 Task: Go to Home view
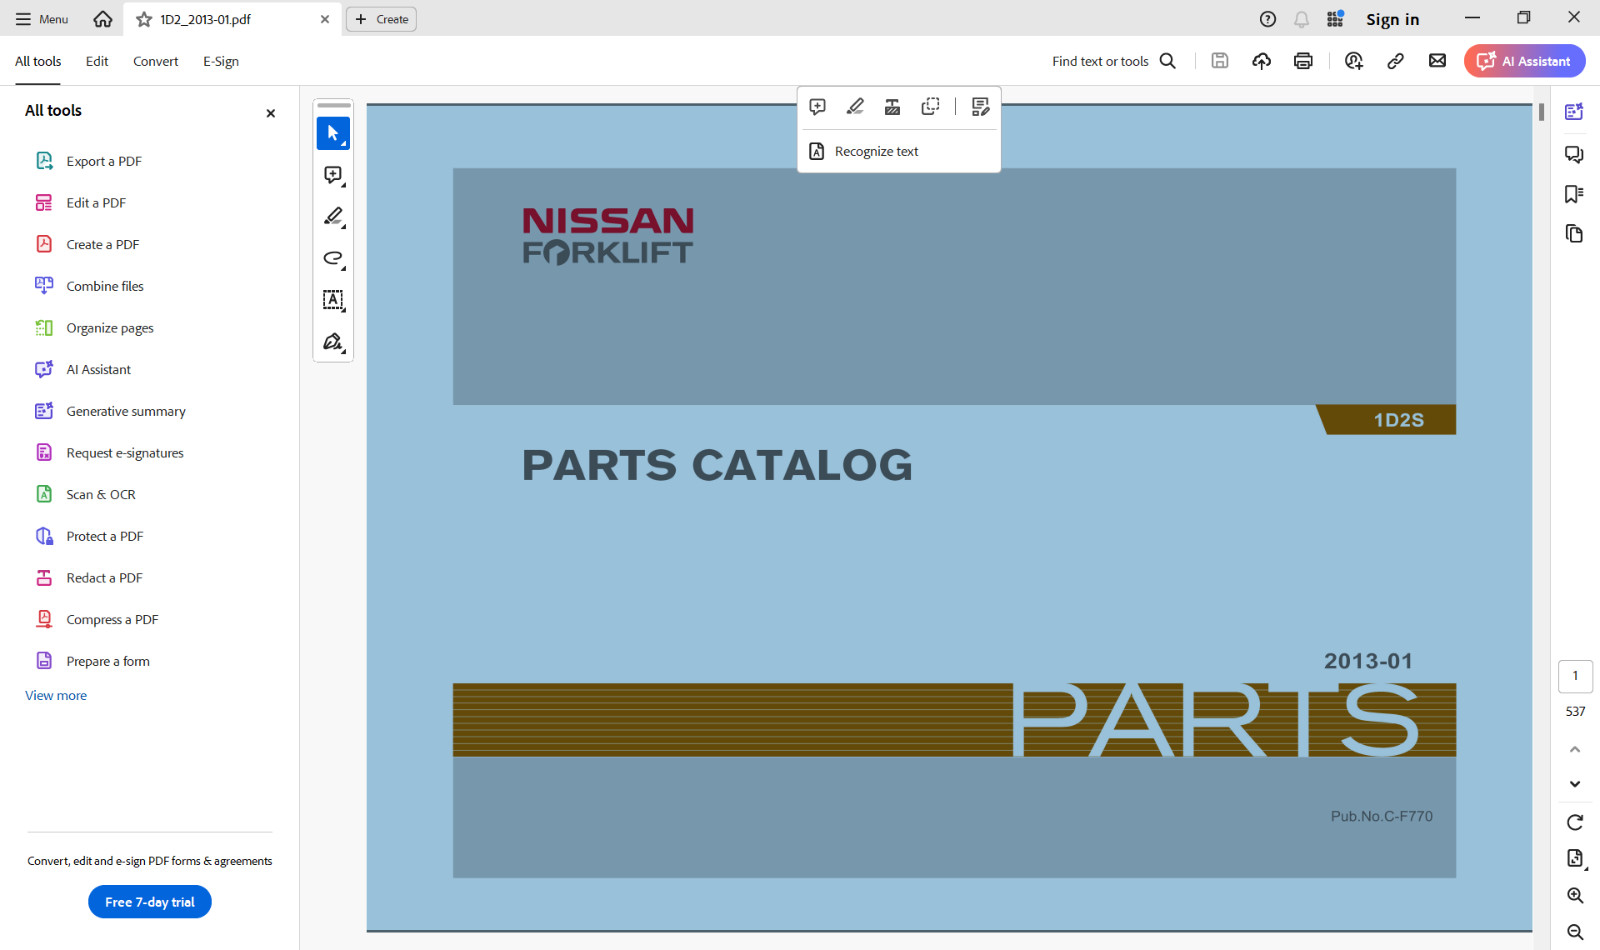pyautogui.click(x=103, y=19)
